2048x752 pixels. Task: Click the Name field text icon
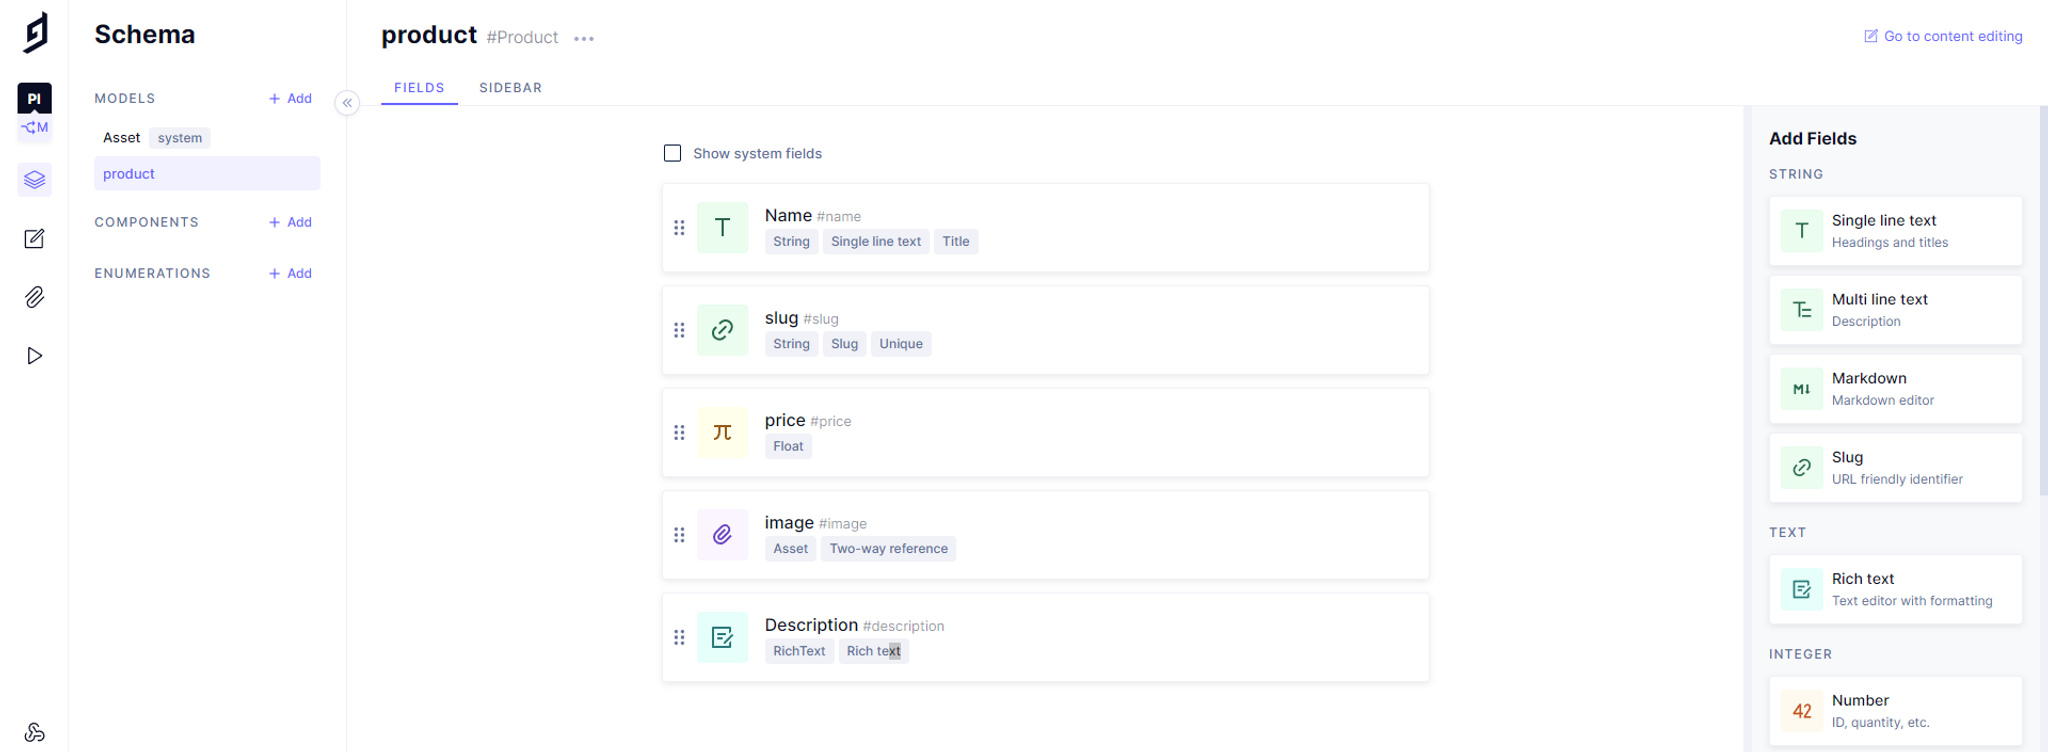coord(722,228)
